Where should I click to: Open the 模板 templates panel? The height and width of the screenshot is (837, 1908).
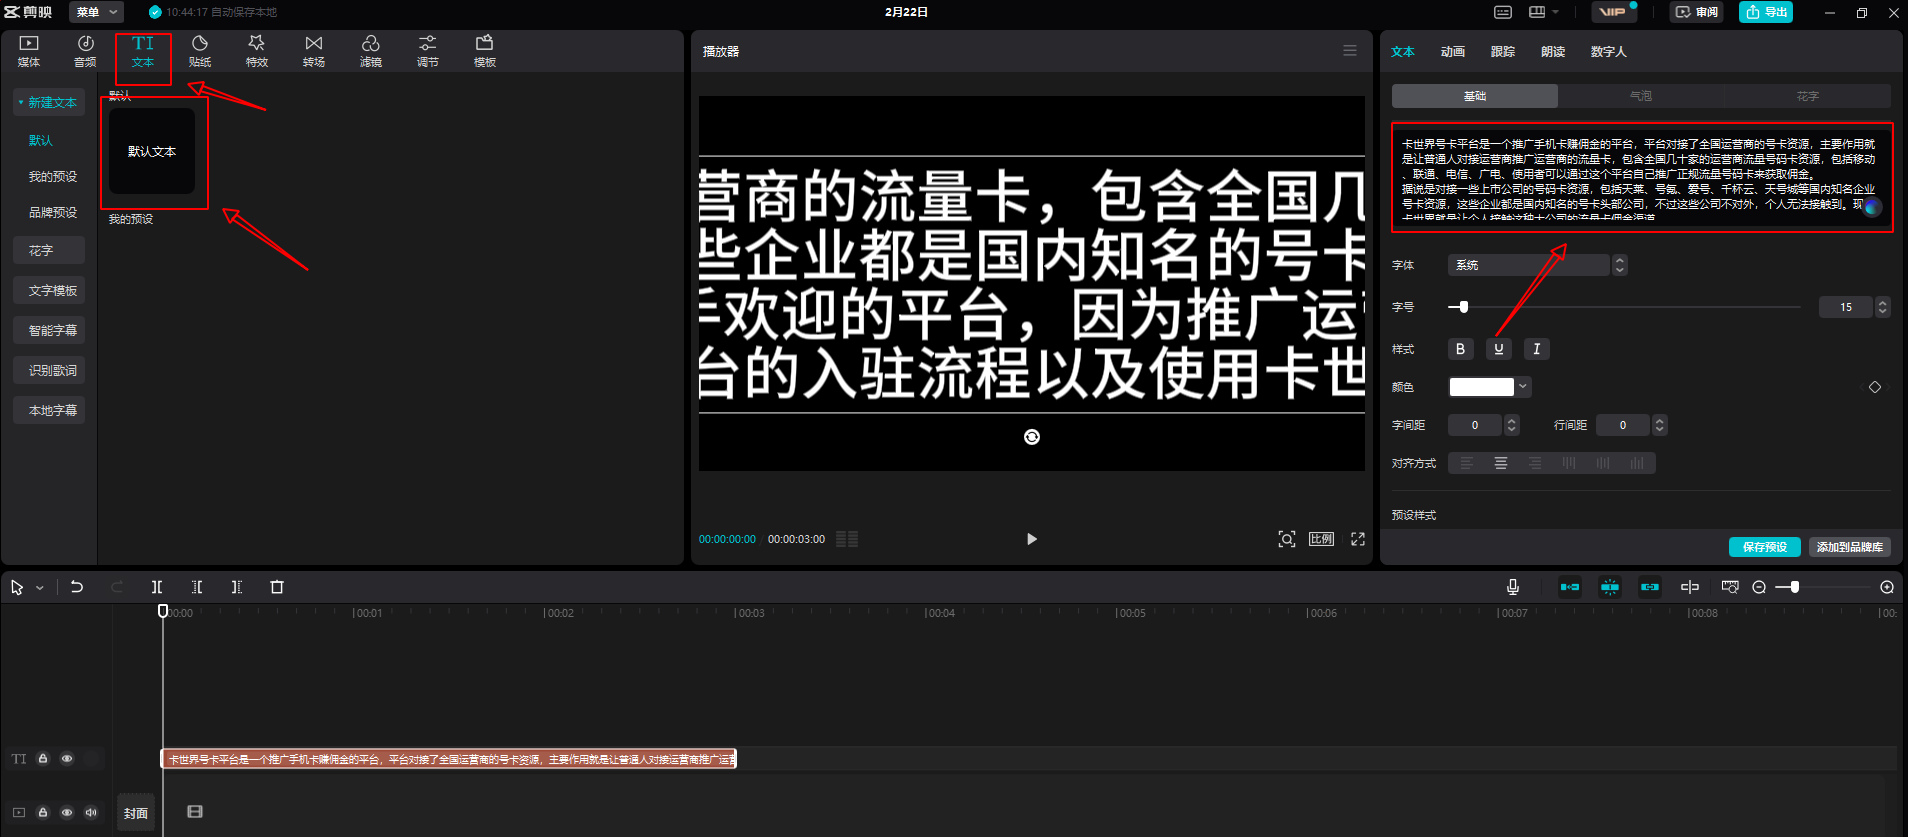tap(485, 51)
